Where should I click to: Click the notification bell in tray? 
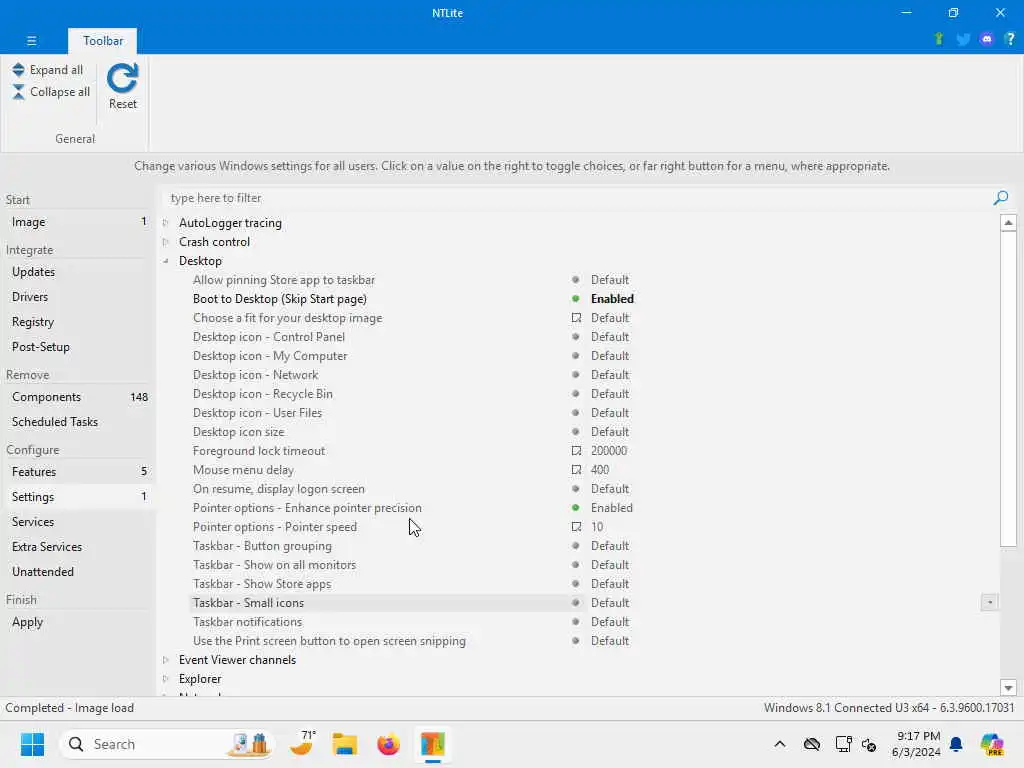click(956, 744)
